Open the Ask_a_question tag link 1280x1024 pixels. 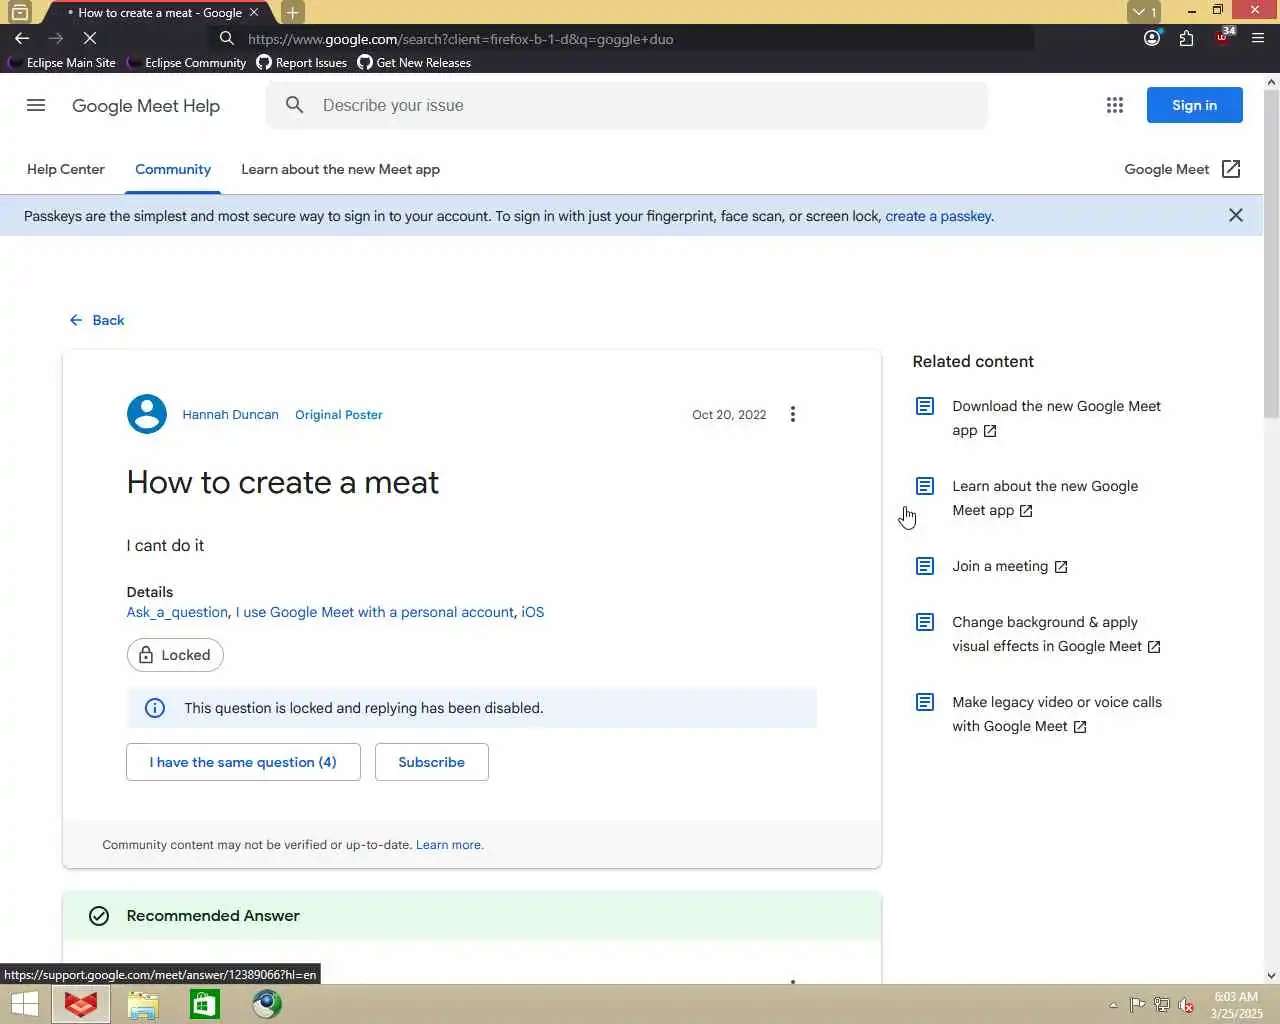(x=177, y=612)
